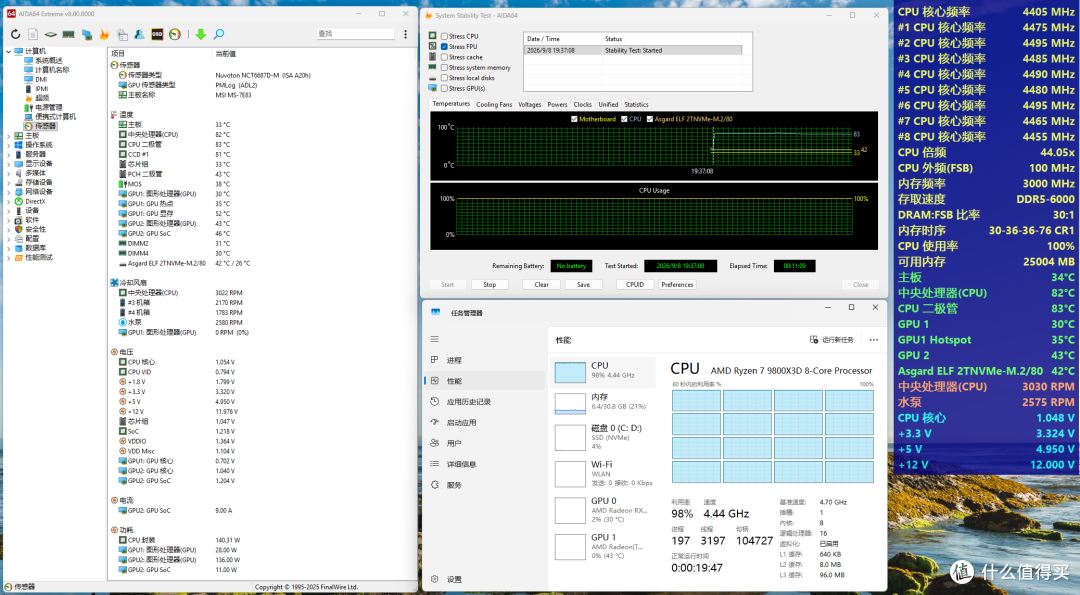Viewport: 1080px width, 595px height.
Task: Toggle Asgard ELF 2TNVMe graph checkbox
Action: tap(650, 119)
